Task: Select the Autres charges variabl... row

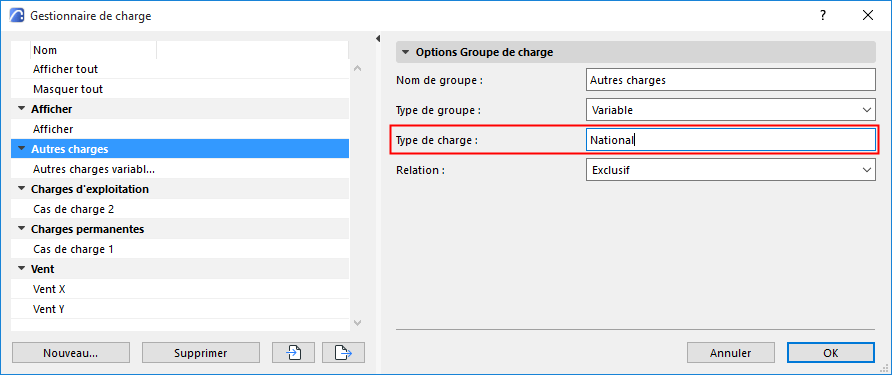Action: (180, 169)
